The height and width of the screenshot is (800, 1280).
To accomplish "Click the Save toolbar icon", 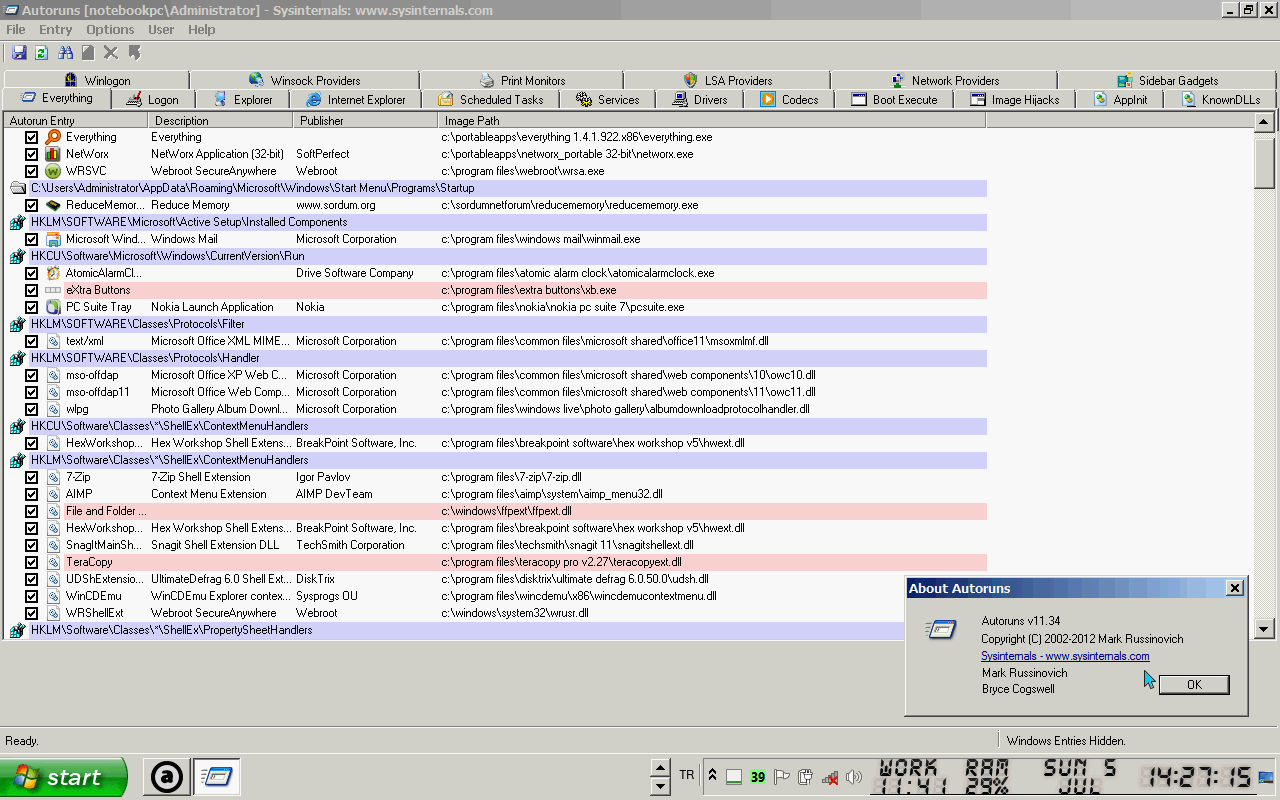I will [19, 52].
